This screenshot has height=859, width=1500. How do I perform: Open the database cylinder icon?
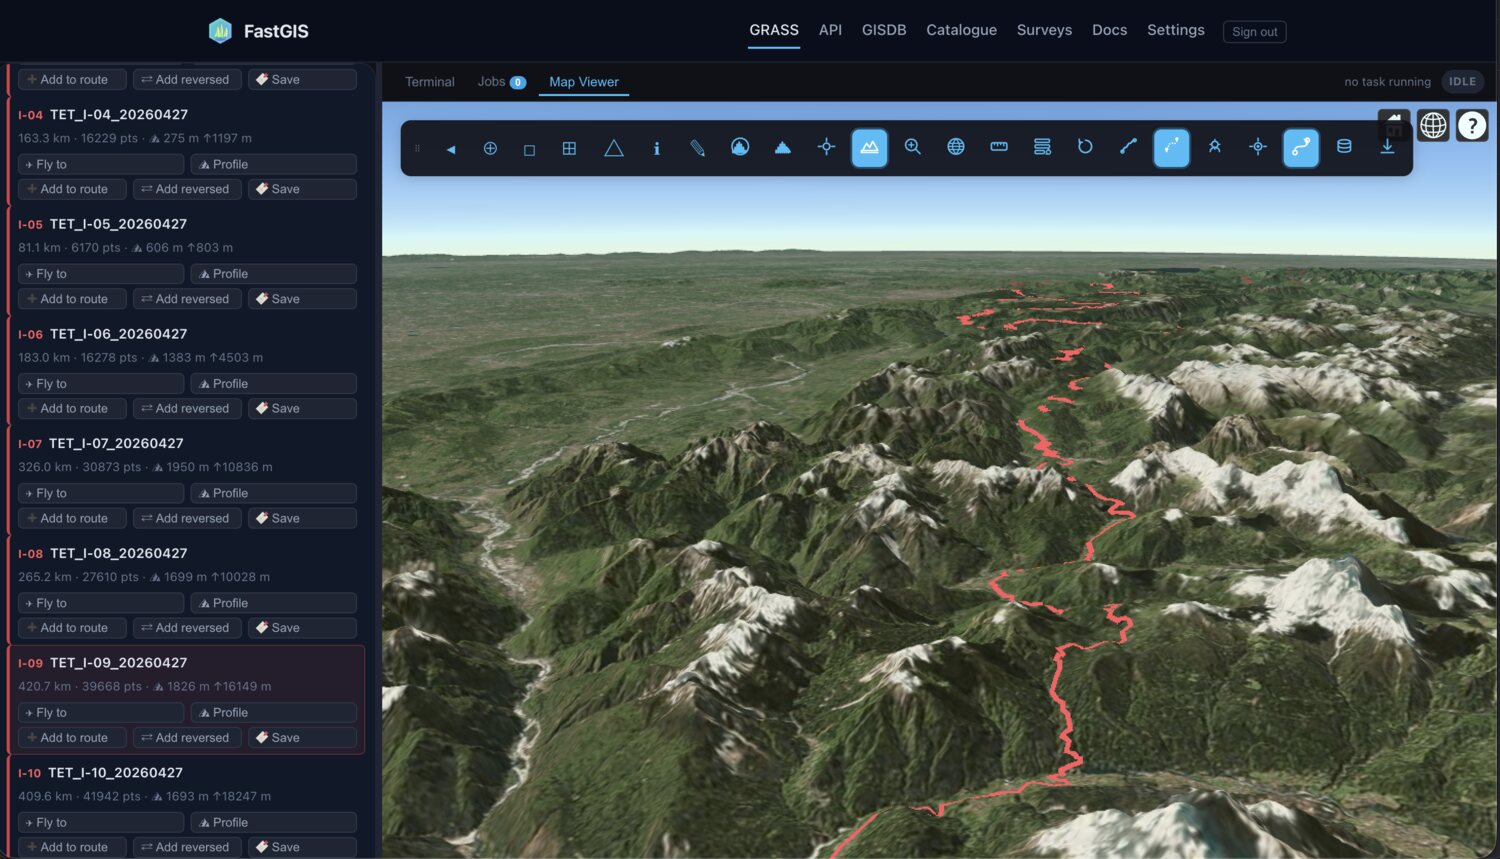1344,147
